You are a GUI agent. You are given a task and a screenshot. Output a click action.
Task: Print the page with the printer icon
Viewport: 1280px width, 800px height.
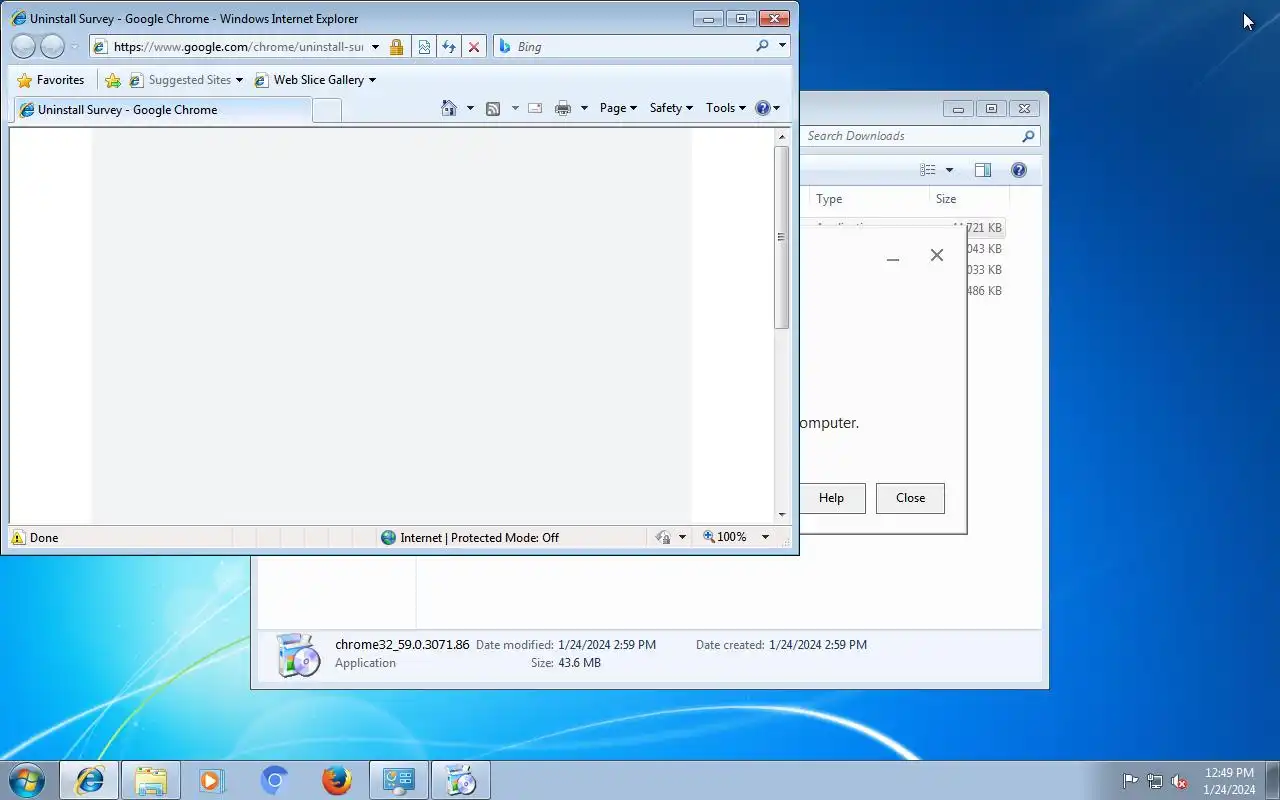coord(563,108)
